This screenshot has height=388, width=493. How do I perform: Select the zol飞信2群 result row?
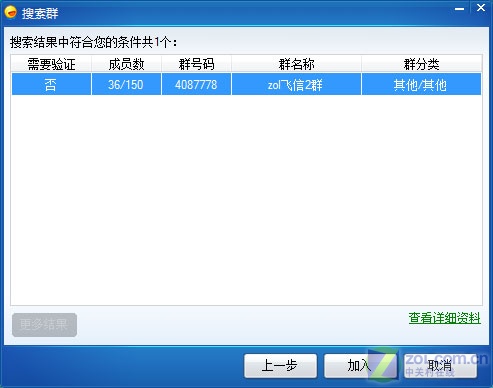246,84
